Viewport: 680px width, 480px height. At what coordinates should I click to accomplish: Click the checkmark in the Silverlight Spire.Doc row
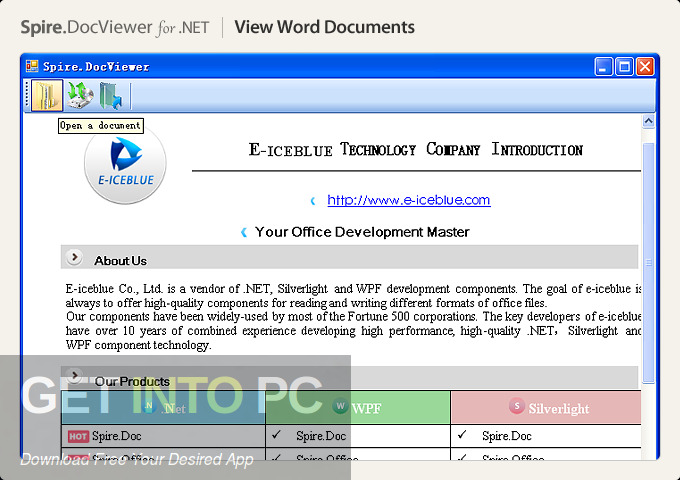coord(462,434)
